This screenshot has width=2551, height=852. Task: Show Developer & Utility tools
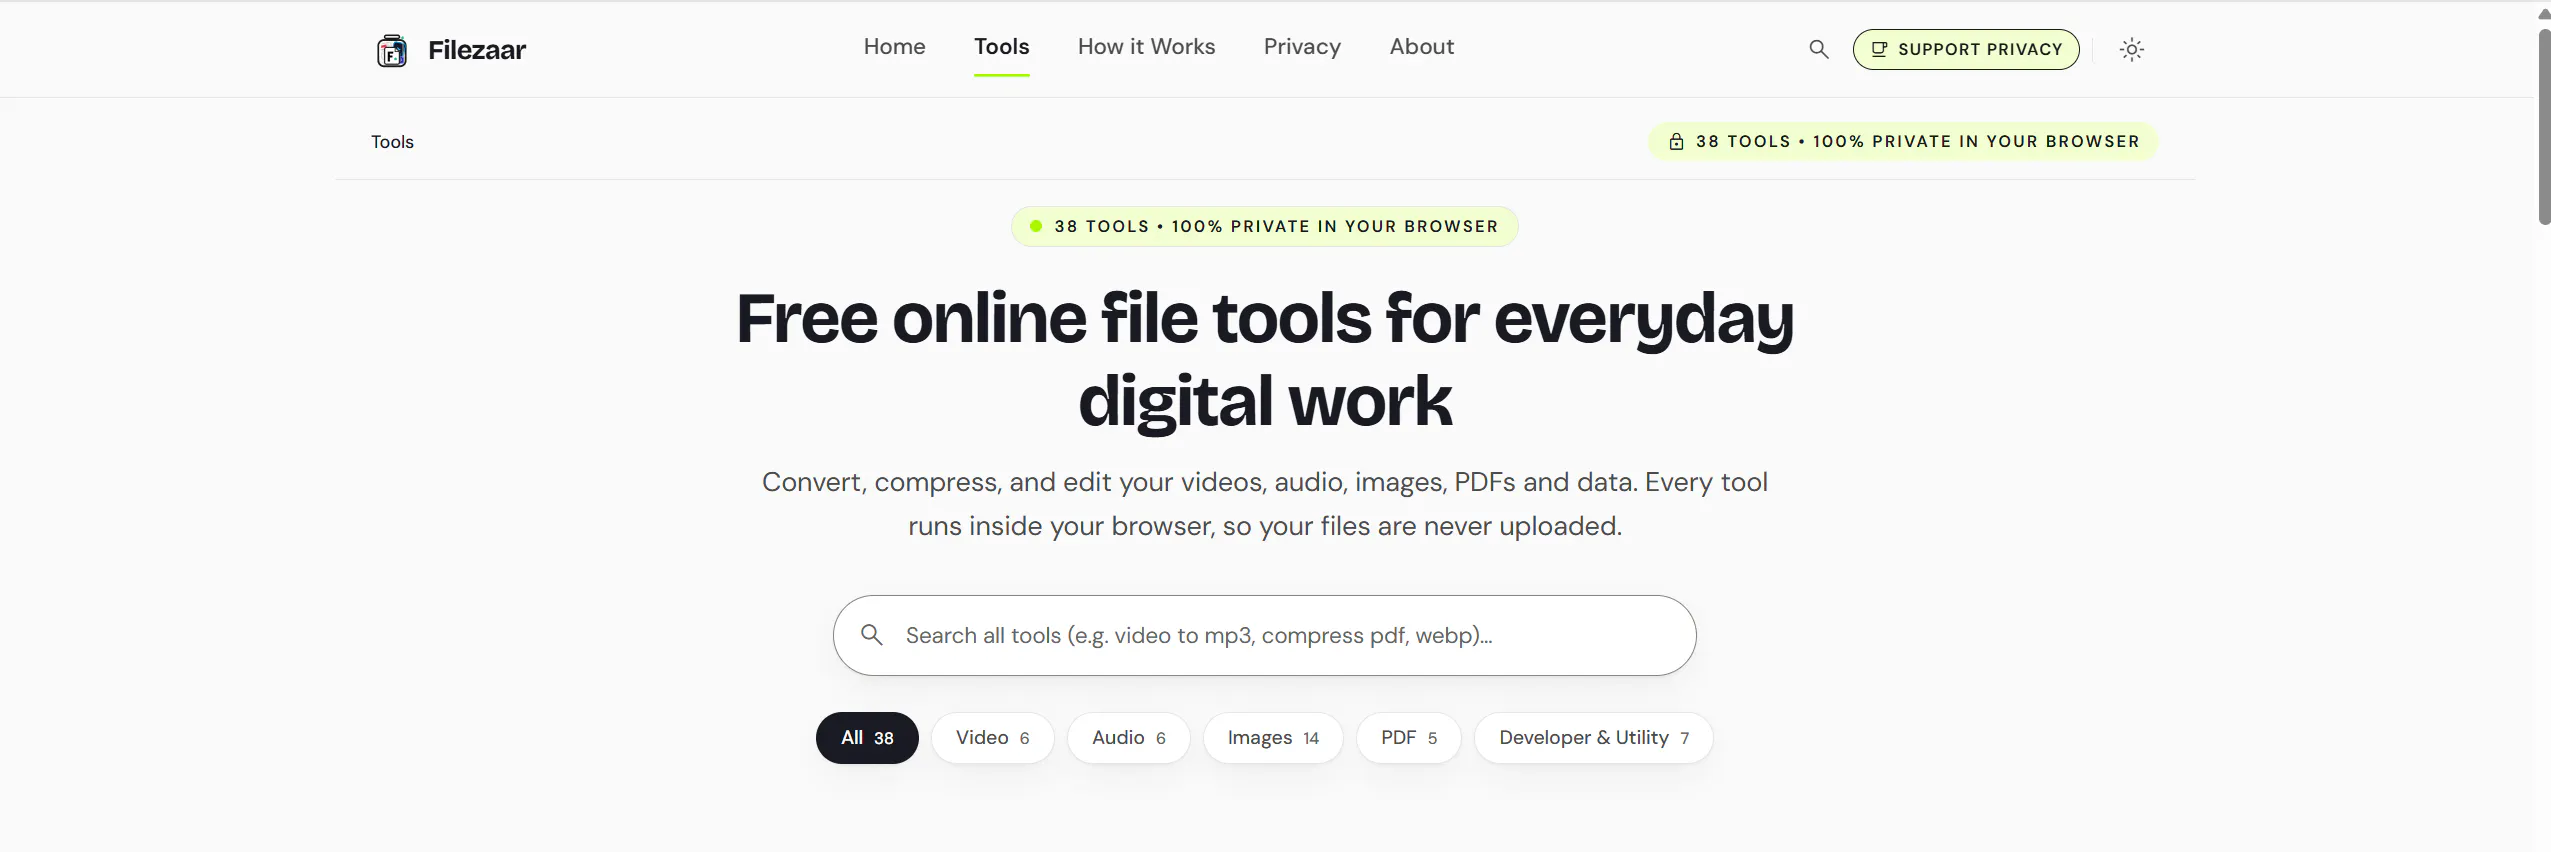click(1593, 738)
